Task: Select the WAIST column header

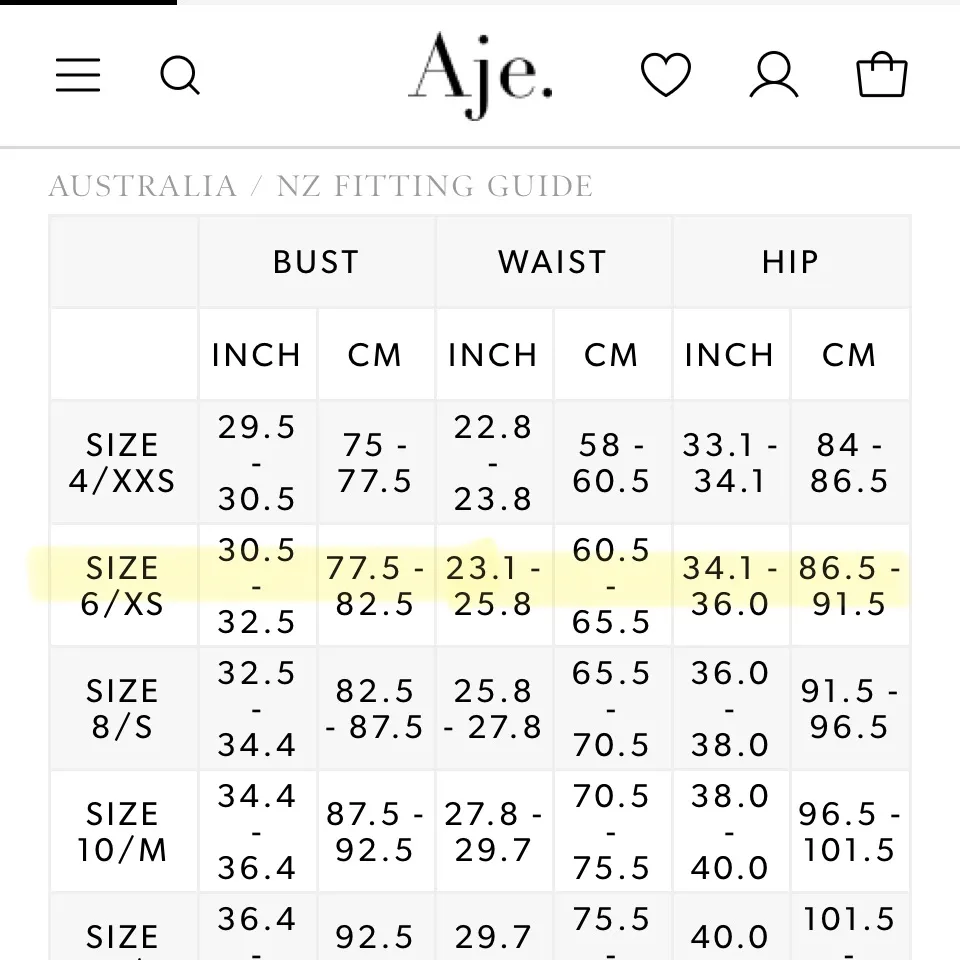Action: point(553,262)
